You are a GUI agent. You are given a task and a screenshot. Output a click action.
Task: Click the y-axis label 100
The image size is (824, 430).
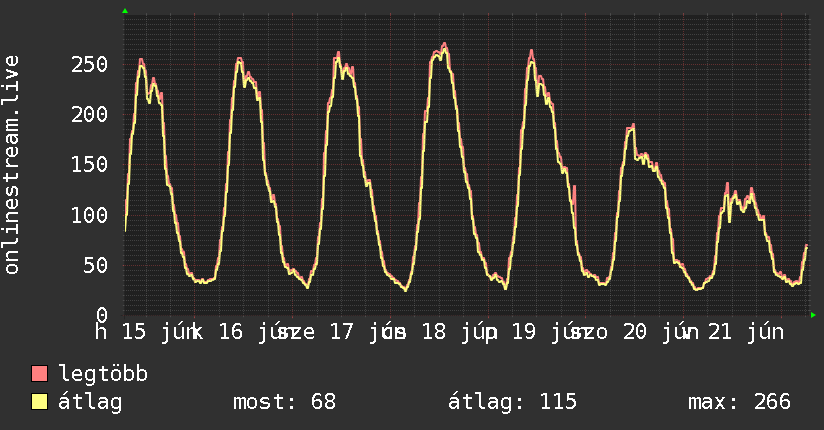pos(89,215)
